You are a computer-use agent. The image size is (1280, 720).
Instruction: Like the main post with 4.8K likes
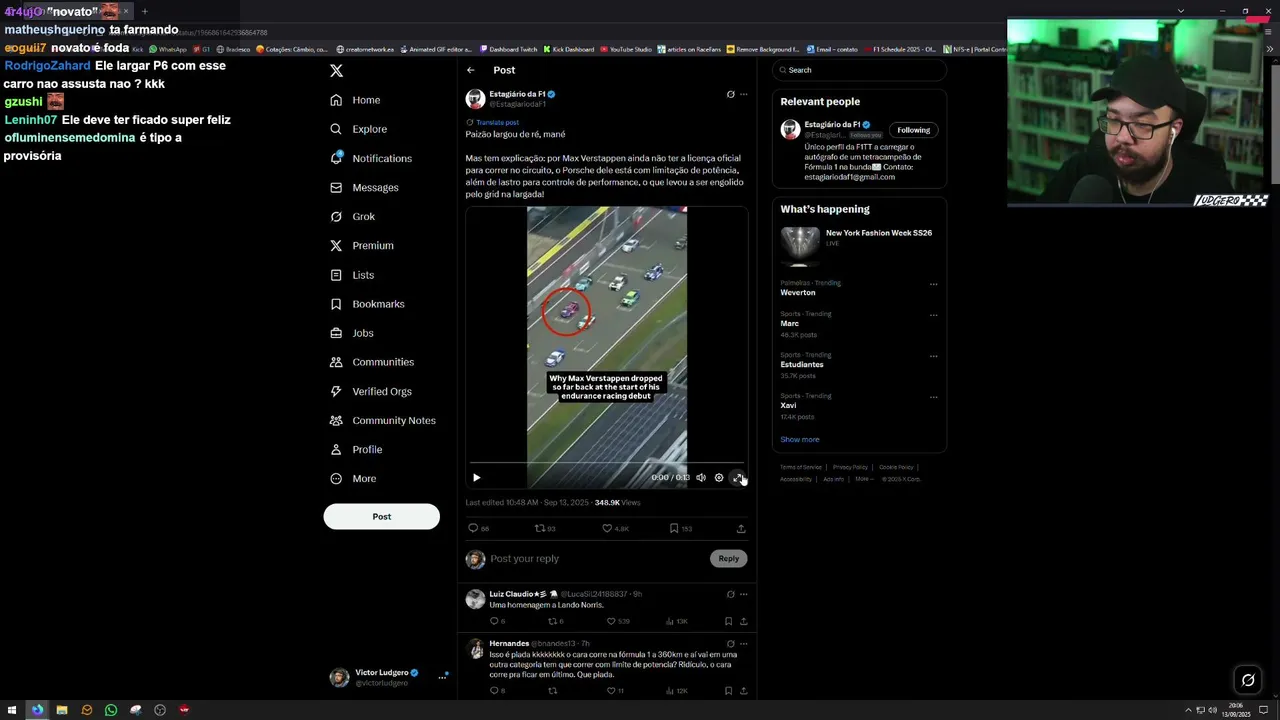pos(606,528)
